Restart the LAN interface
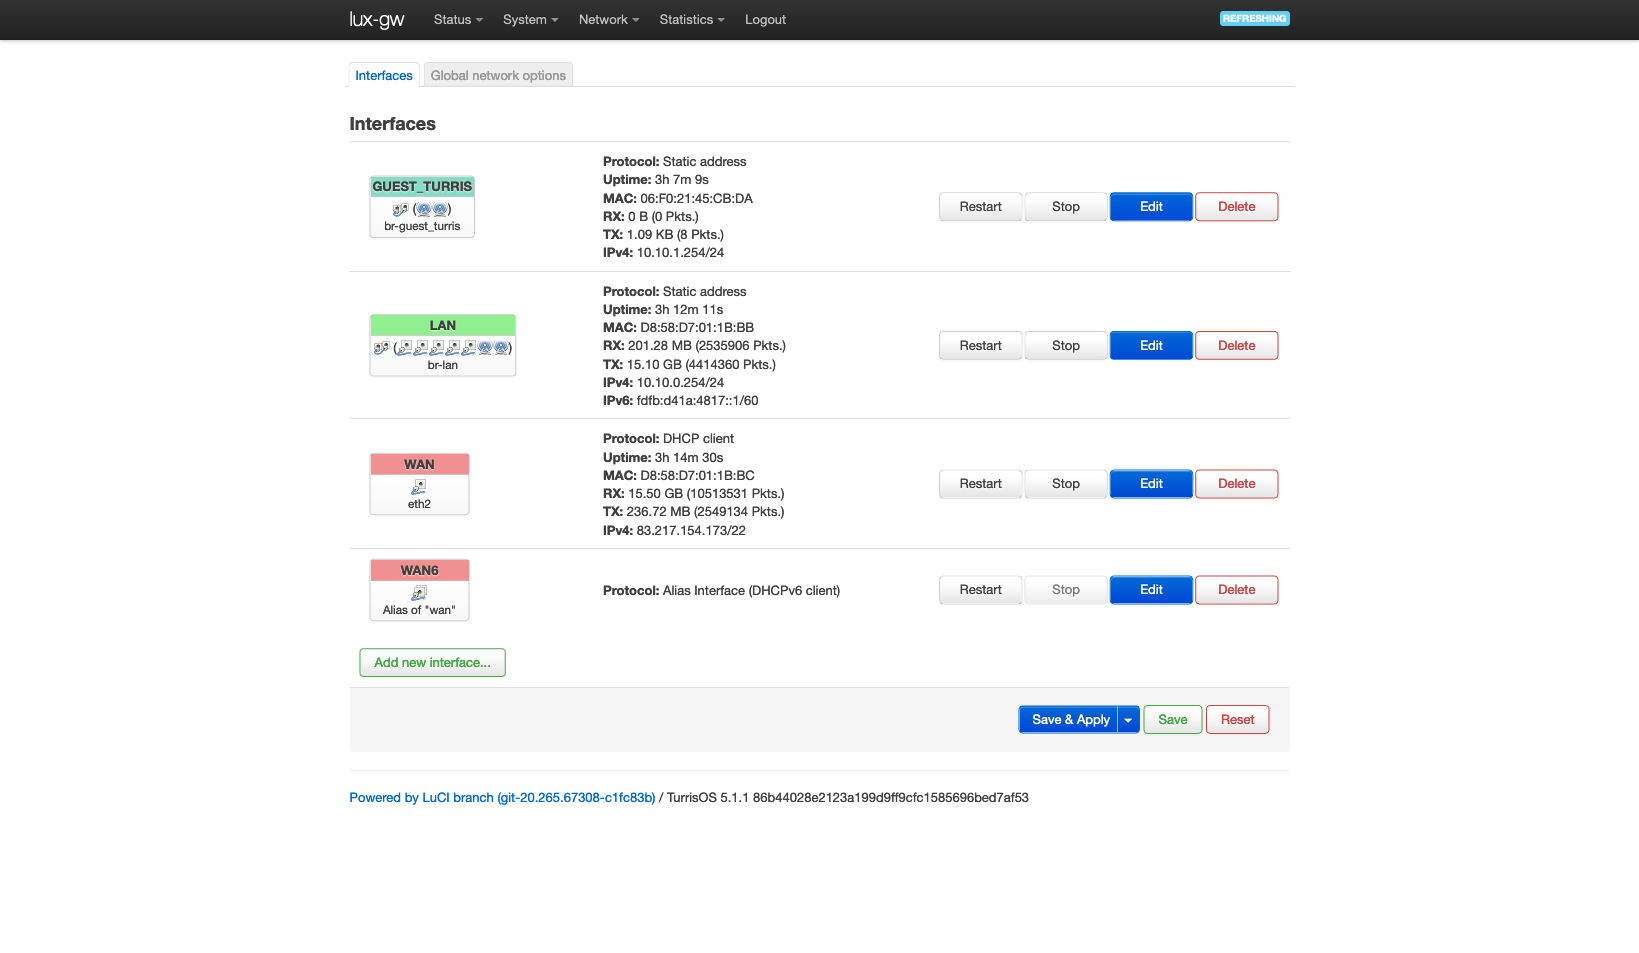Viewport: 1639px width, 953px height. (980, 346)
